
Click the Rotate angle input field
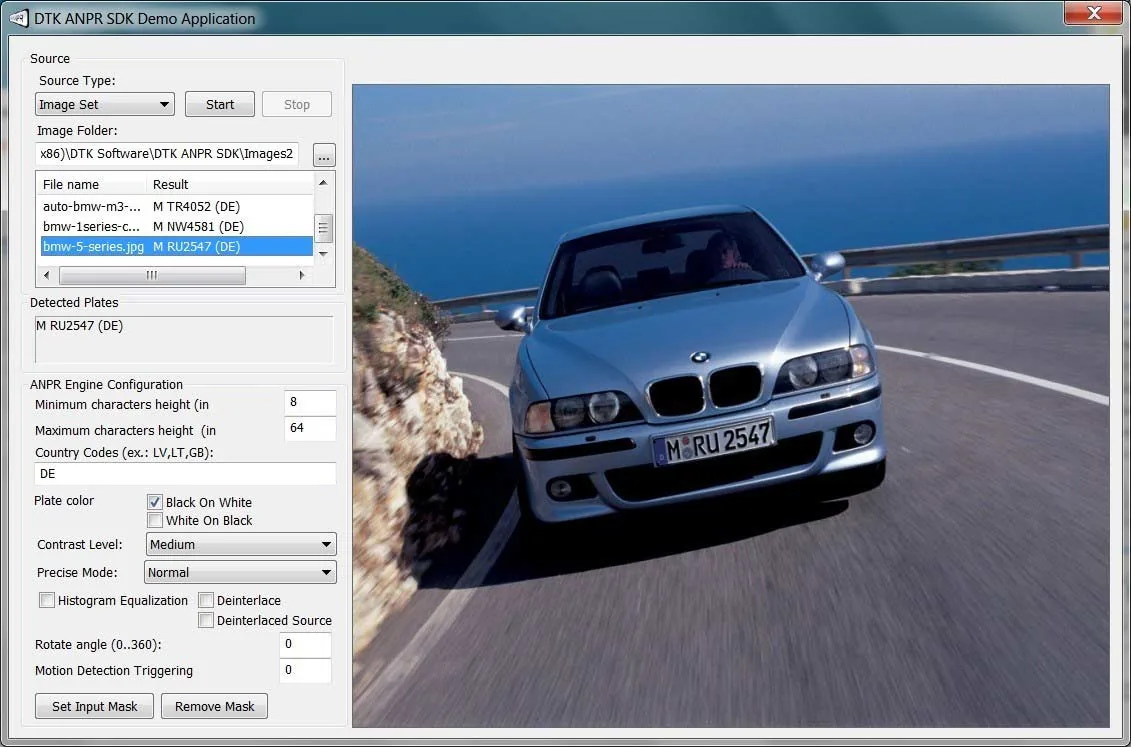click(305, 645)
